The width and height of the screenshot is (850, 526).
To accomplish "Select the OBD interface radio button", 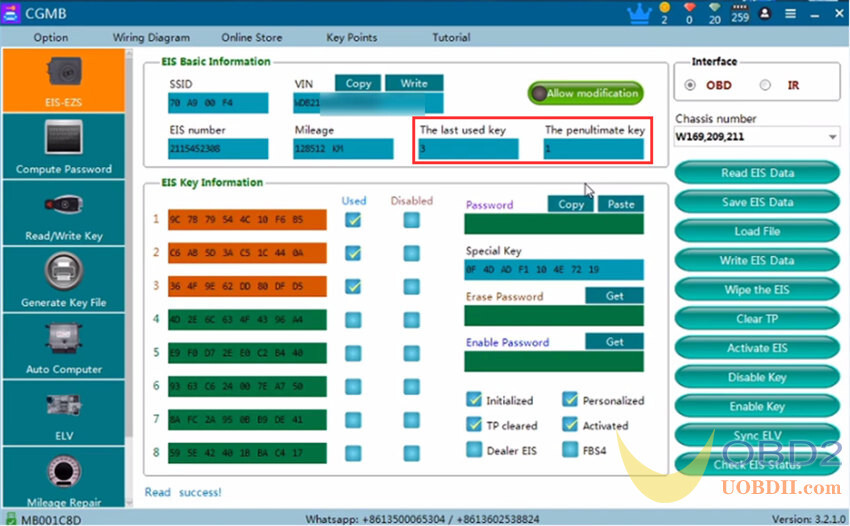I will (690, 85).
